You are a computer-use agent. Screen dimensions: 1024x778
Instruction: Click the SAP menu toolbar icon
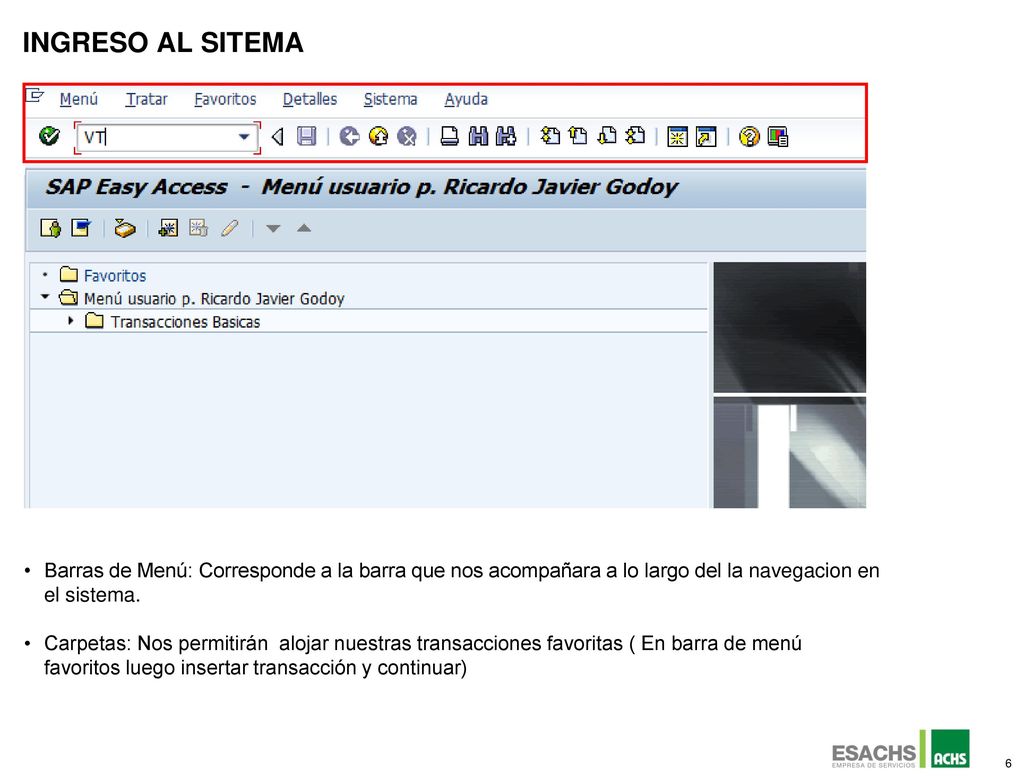(81, 229)
